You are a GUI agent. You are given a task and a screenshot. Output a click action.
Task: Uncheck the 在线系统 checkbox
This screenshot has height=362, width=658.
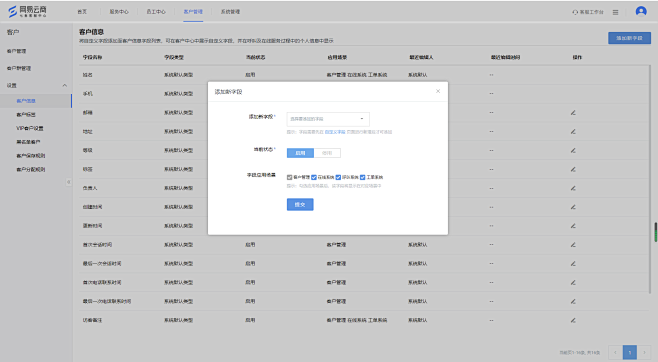313,177
